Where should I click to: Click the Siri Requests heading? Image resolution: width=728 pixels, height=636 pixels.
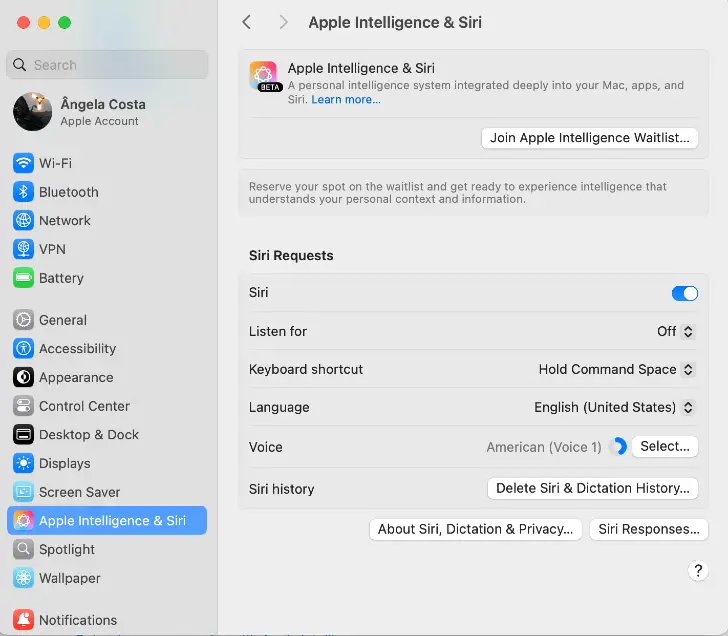291,255
